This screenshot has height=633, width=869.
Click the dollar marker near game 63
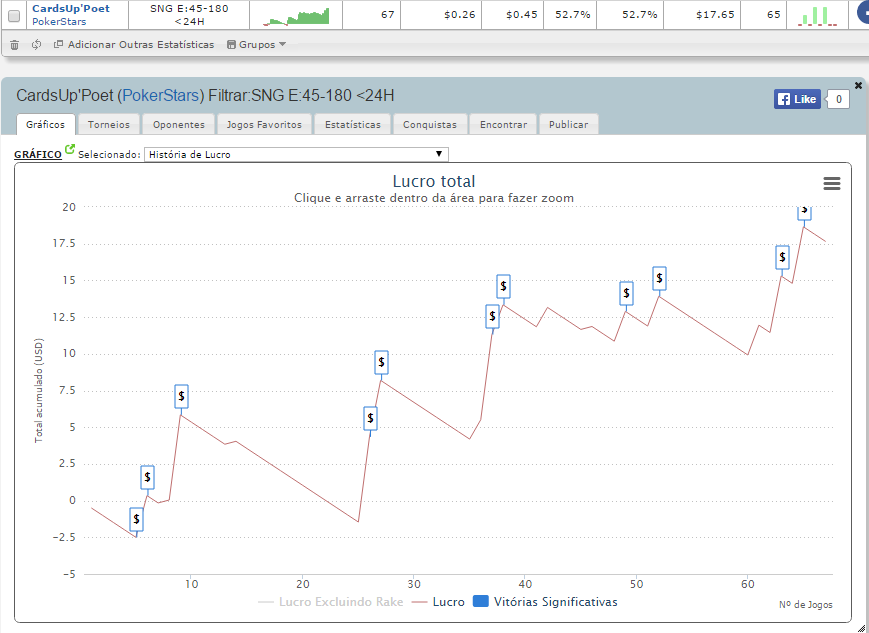782,257
